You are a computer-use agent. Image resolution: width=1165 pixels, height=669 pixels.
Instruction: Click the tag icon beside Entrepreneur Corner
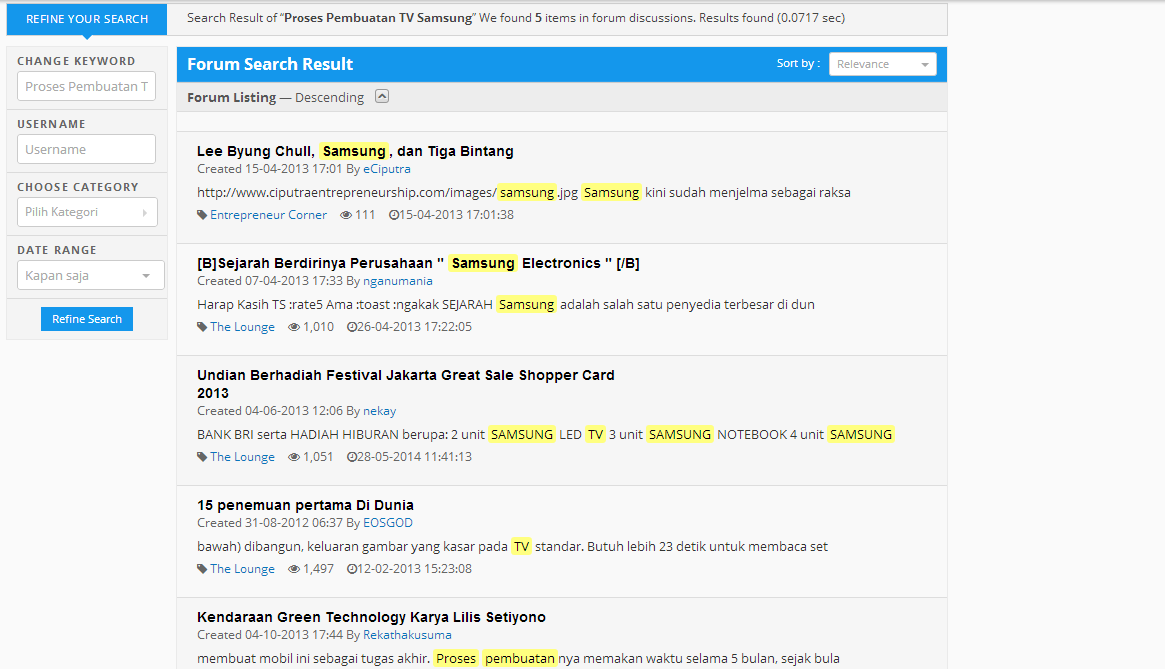tap(202, 215)
